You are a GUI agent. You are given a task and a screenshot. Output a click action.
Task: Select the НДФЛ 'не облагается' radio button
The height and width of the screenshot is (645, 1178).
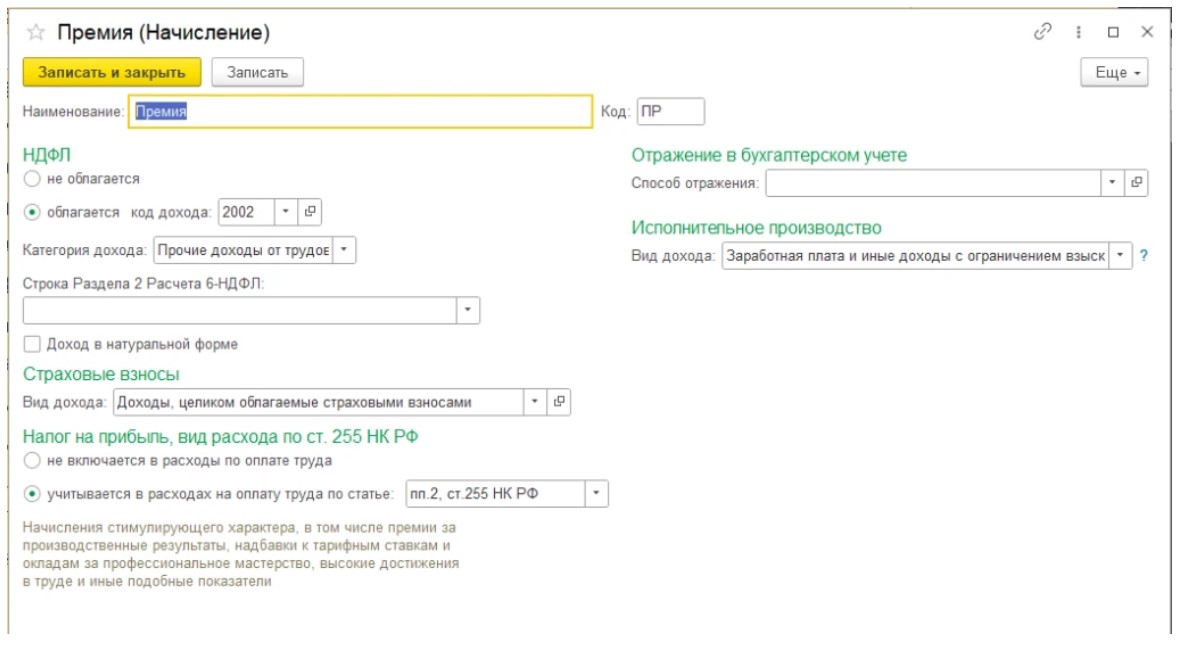(32, 179)
